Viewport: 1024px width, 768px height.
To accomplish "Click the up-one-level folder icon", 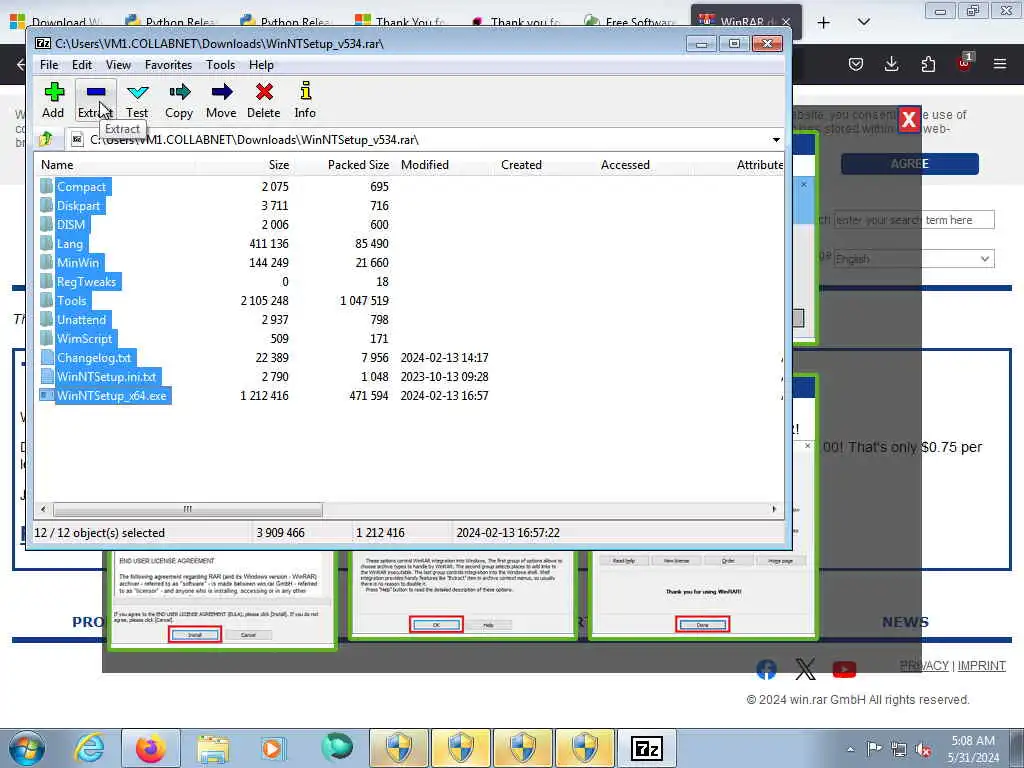I will click(46, 139).
